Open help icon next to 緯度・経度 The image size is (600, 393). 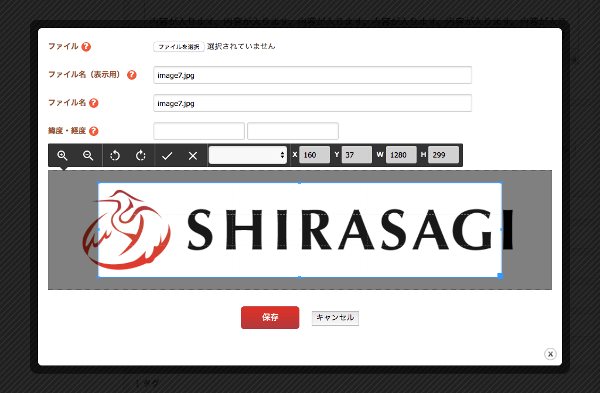(x=94, y=131)
